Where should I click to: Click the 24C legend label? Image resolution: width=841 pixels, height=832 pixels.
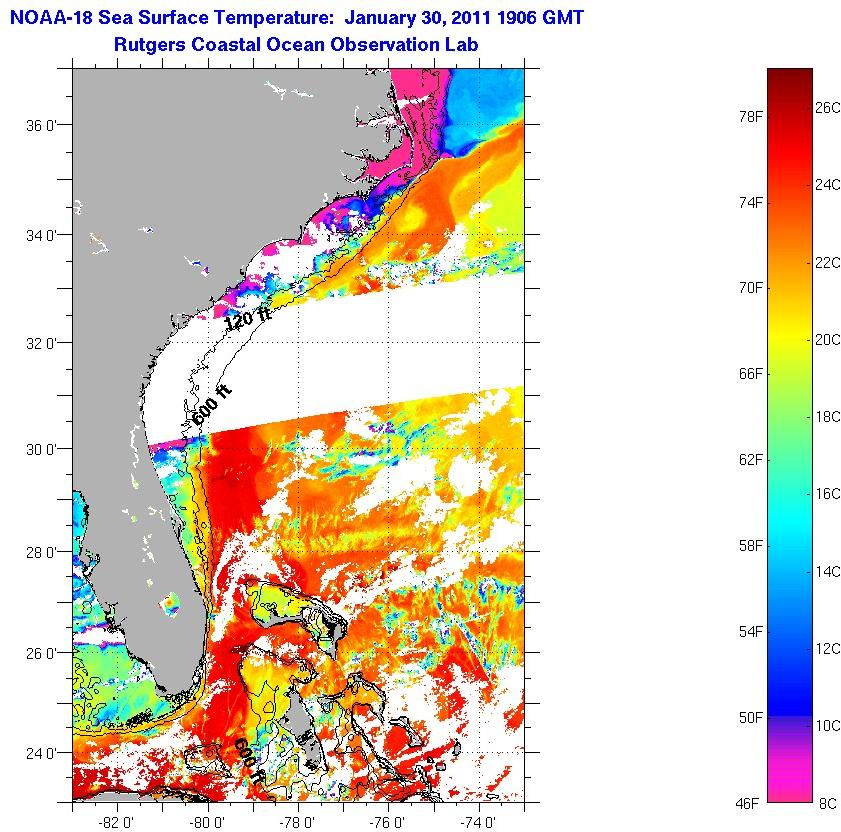click(x=828, y=185)
